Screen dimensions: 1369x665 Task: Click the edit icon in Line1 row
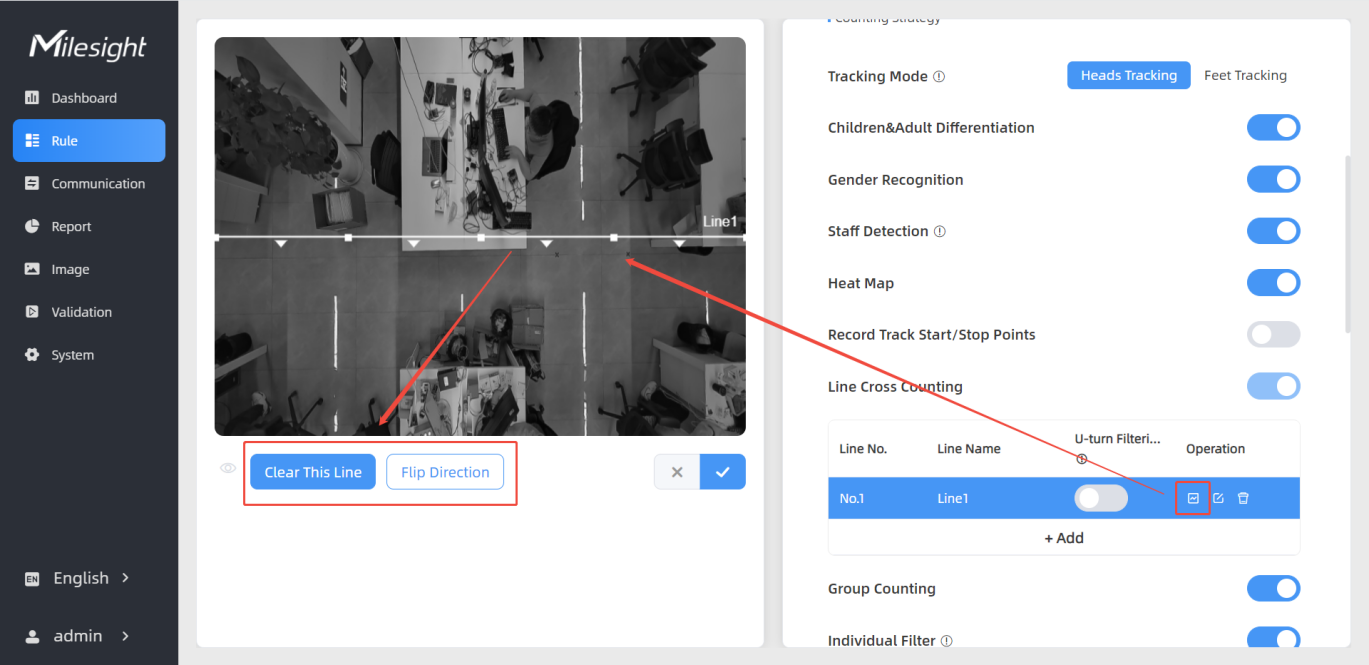[x=1218, y=498]
